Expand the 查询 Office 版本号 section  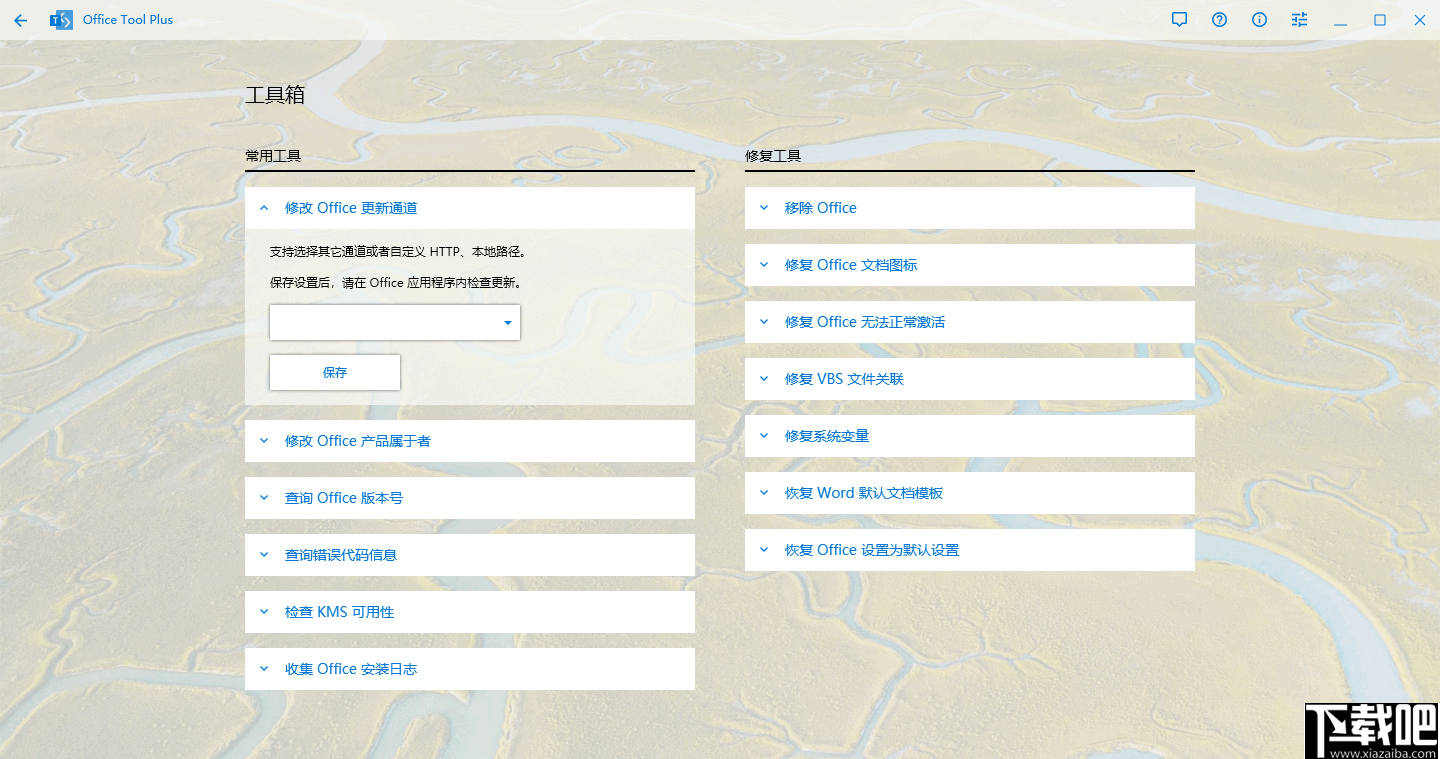tap(264, 497)
